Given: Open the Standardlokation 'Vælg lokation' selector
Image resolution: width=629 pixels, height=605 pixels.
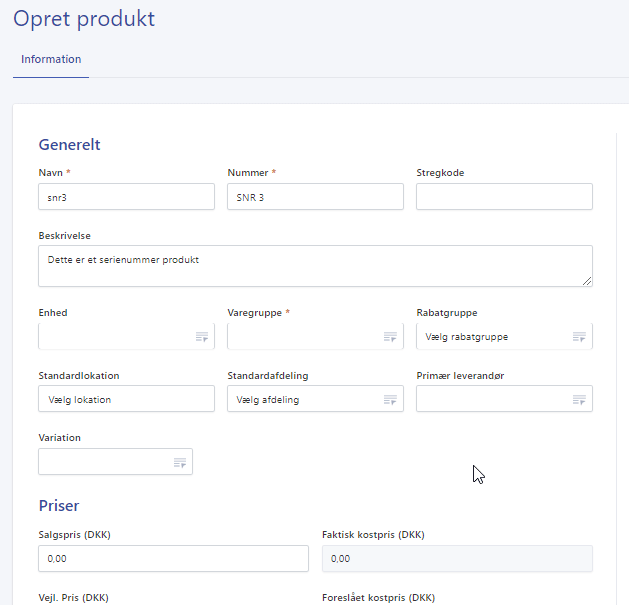Looking at the screenshot, I should (126, 399).
